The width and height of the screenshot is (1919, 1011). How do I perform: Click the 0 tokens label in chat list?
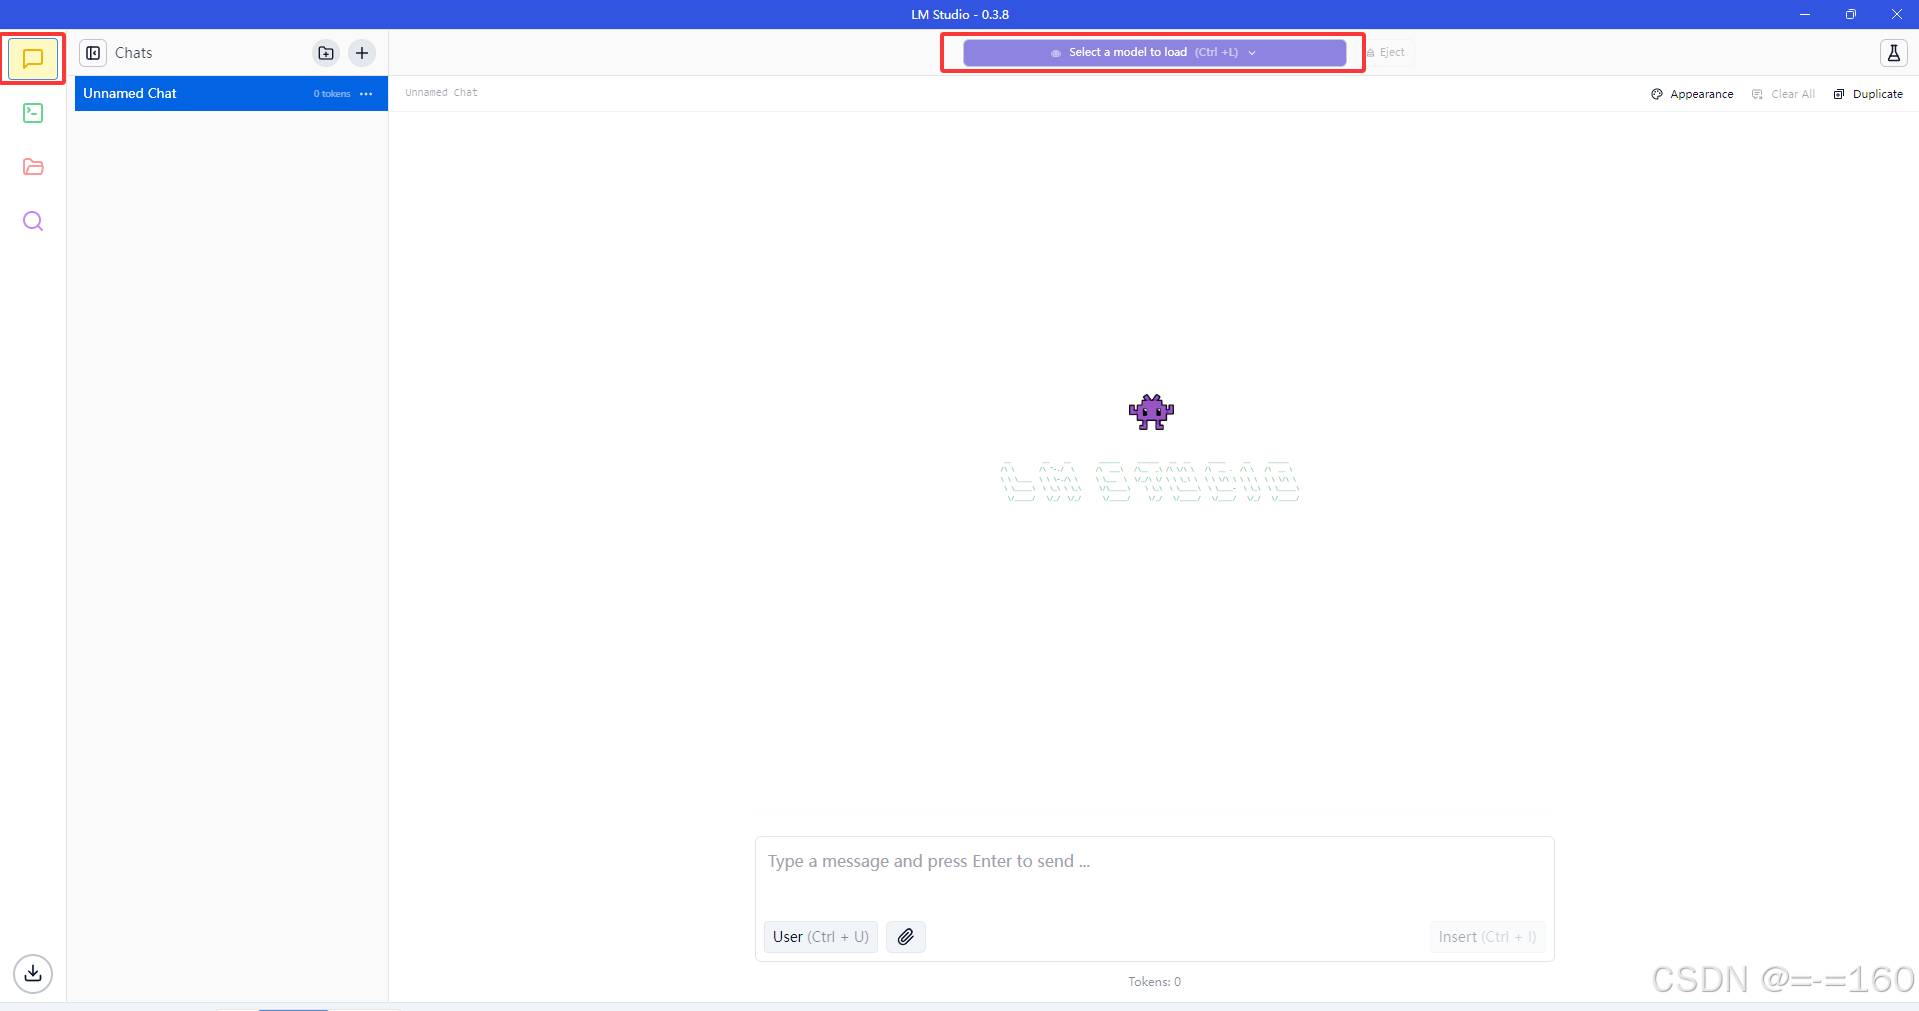pyautogui.click(x=332, y=94)
